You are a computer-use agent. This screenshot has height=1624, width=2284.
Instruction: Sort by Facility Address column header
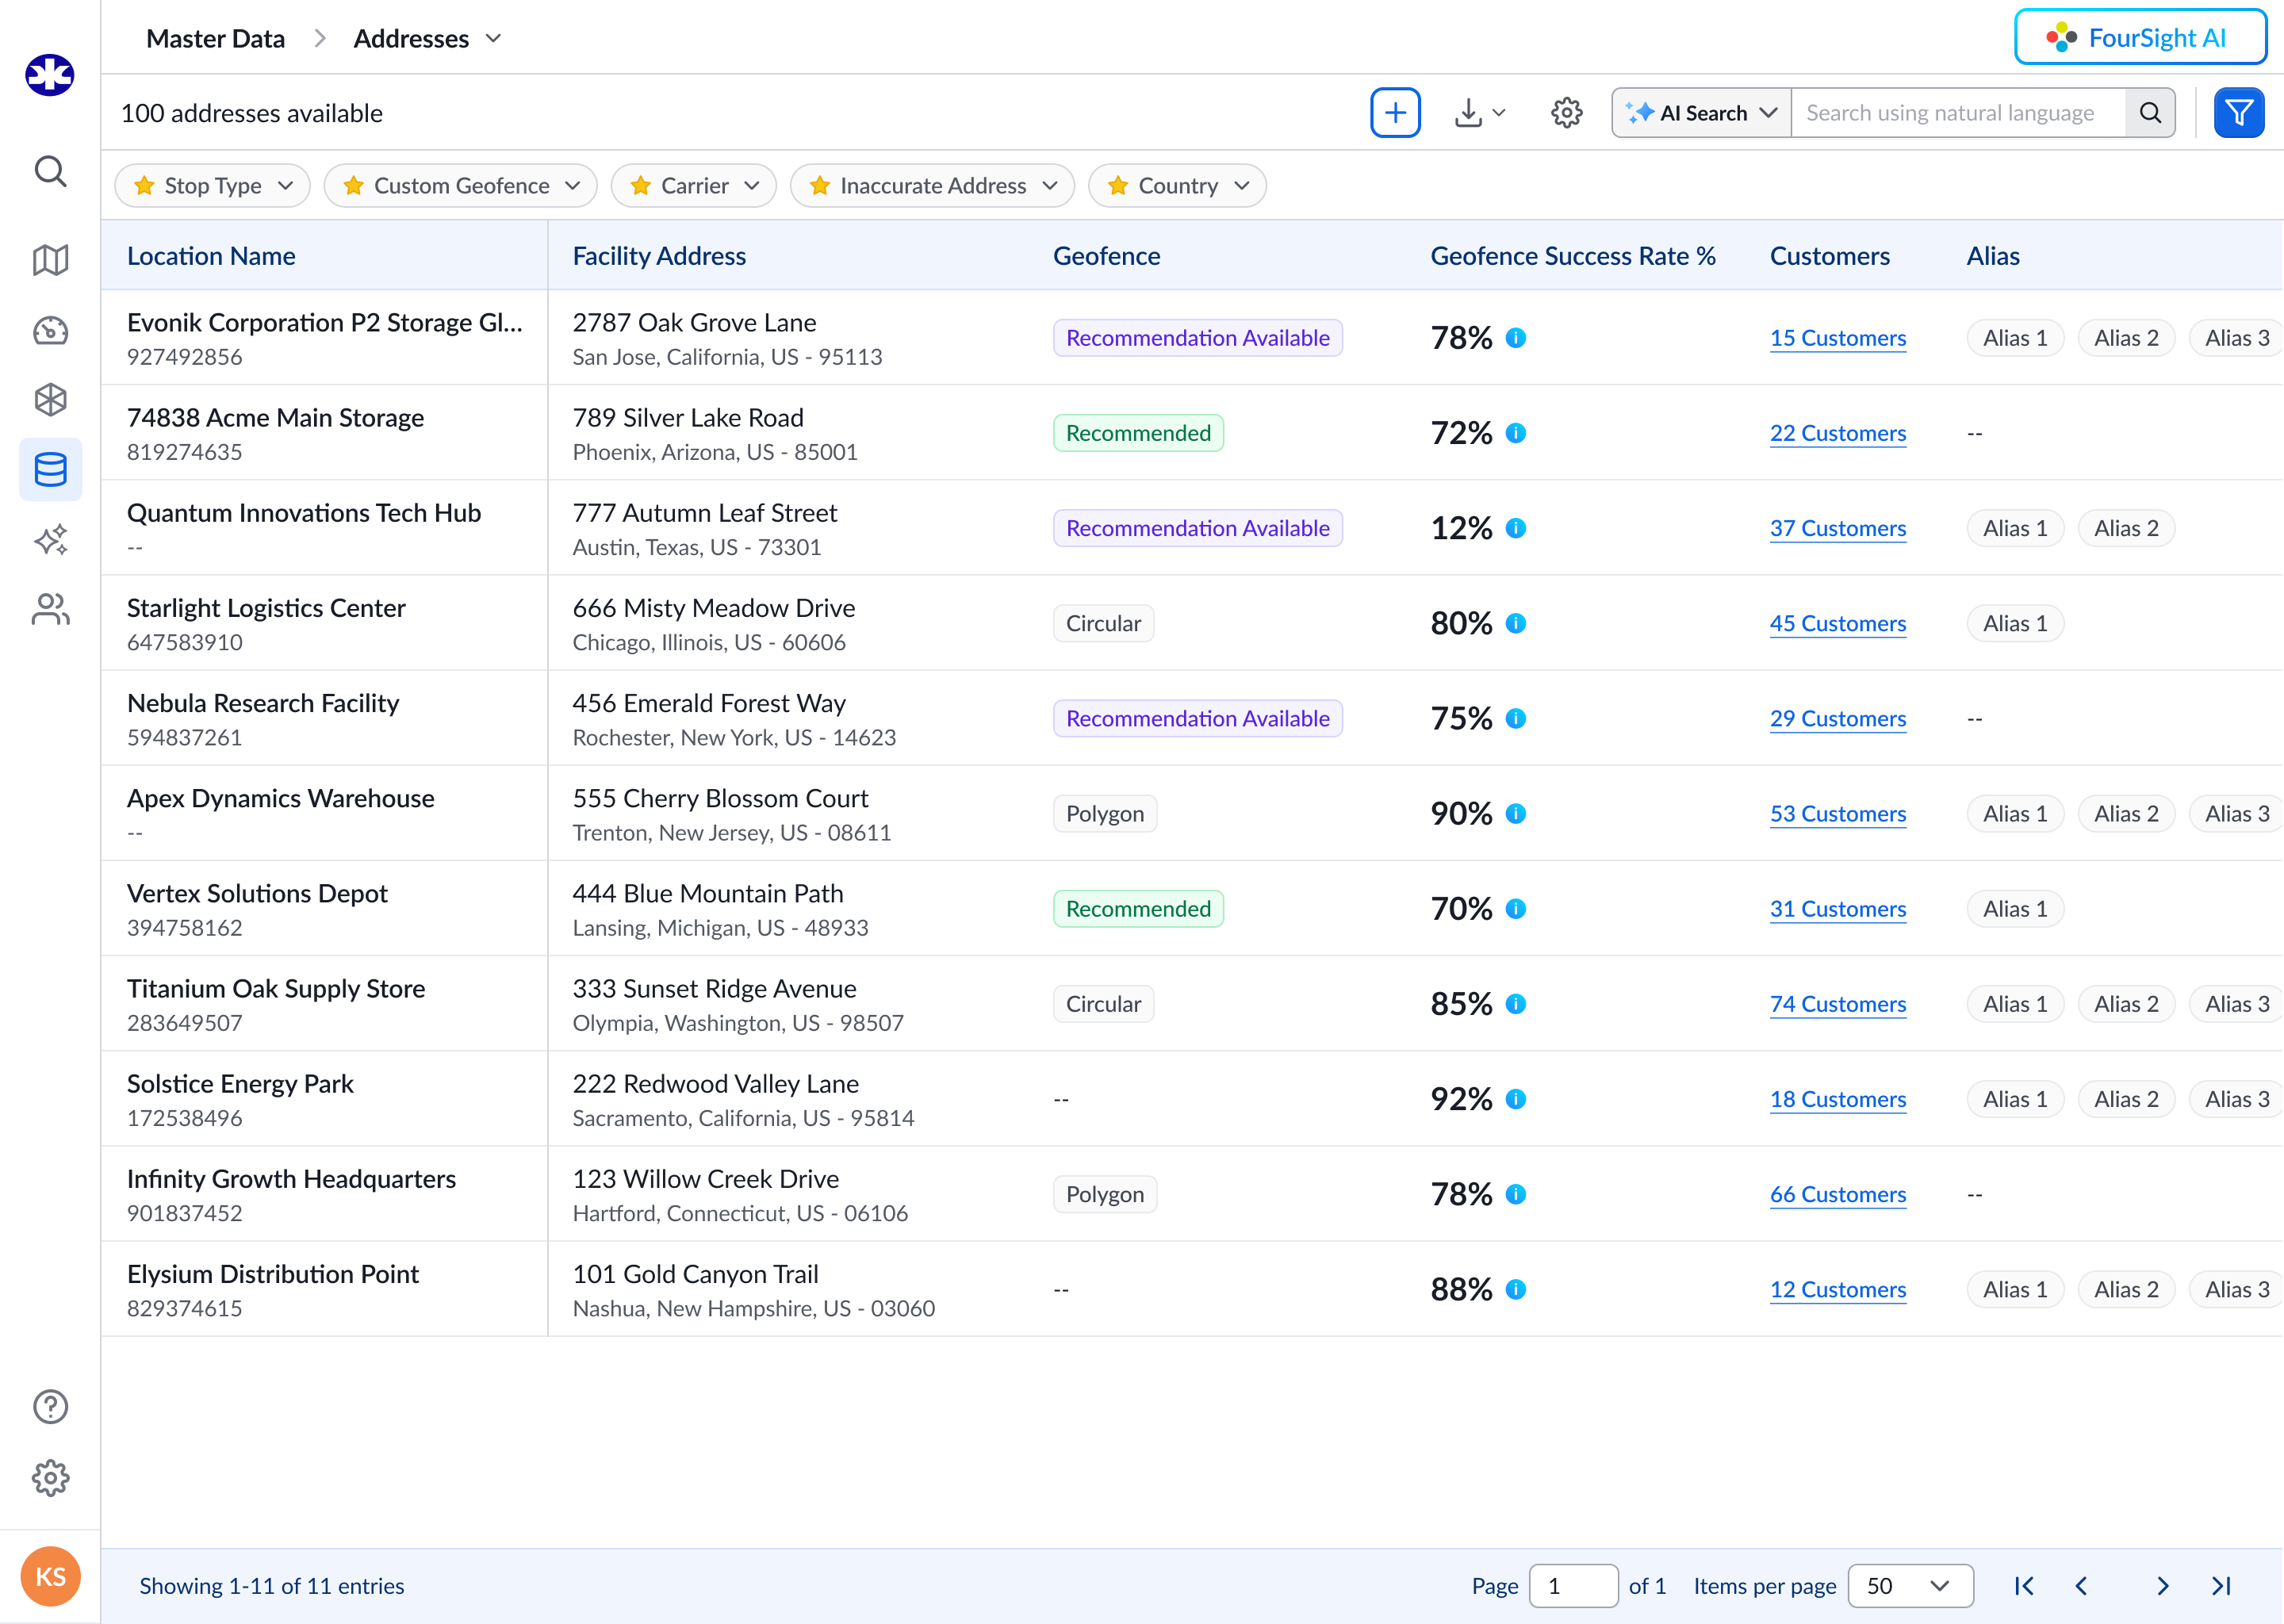(x=659, y=256)
